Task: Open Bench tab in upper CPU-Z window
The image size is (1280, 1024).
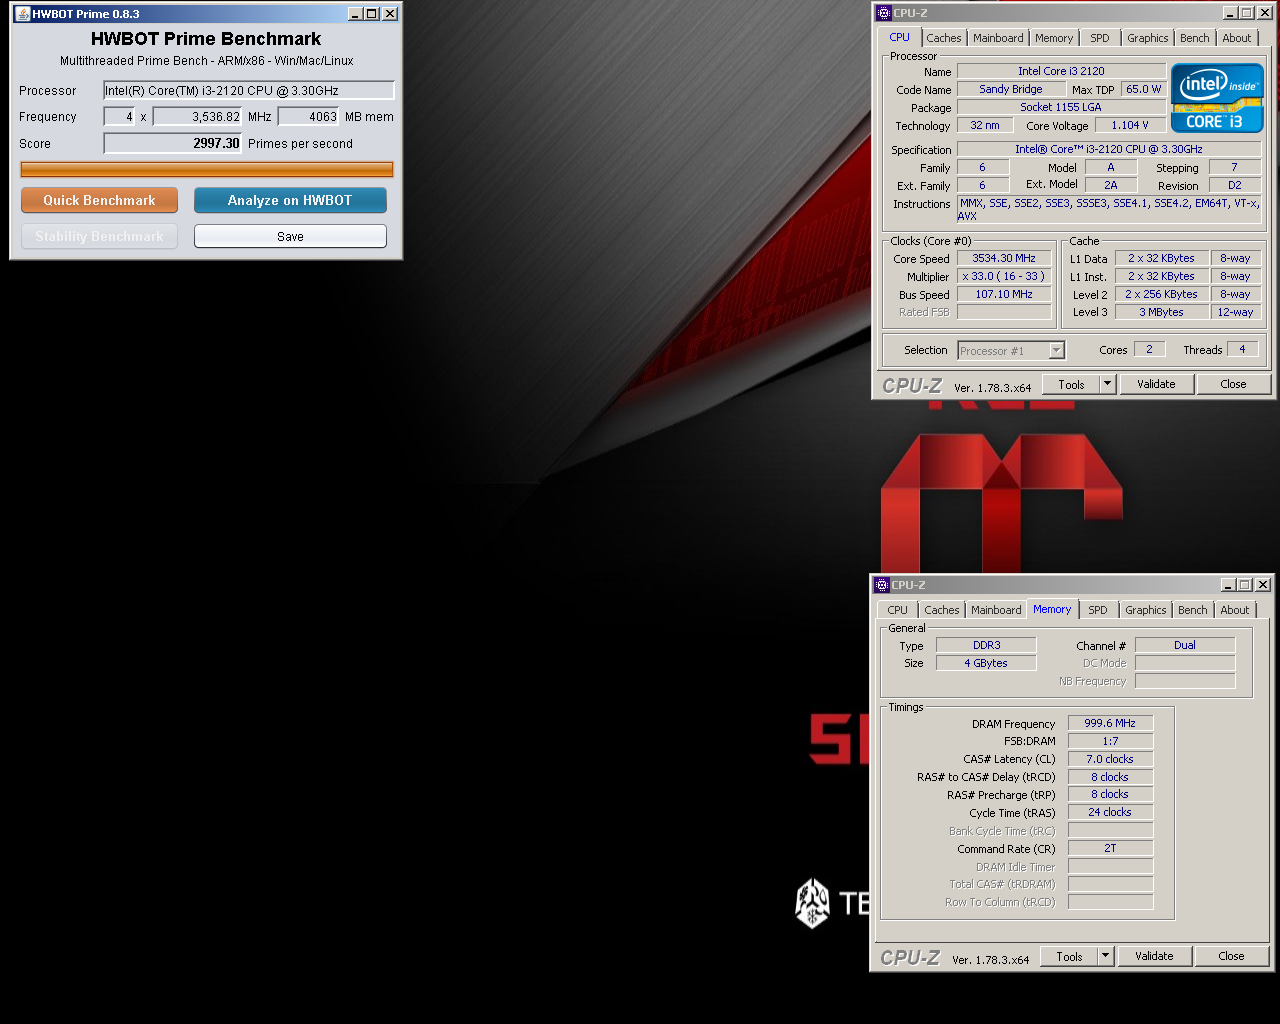Action: [1194, 38]
